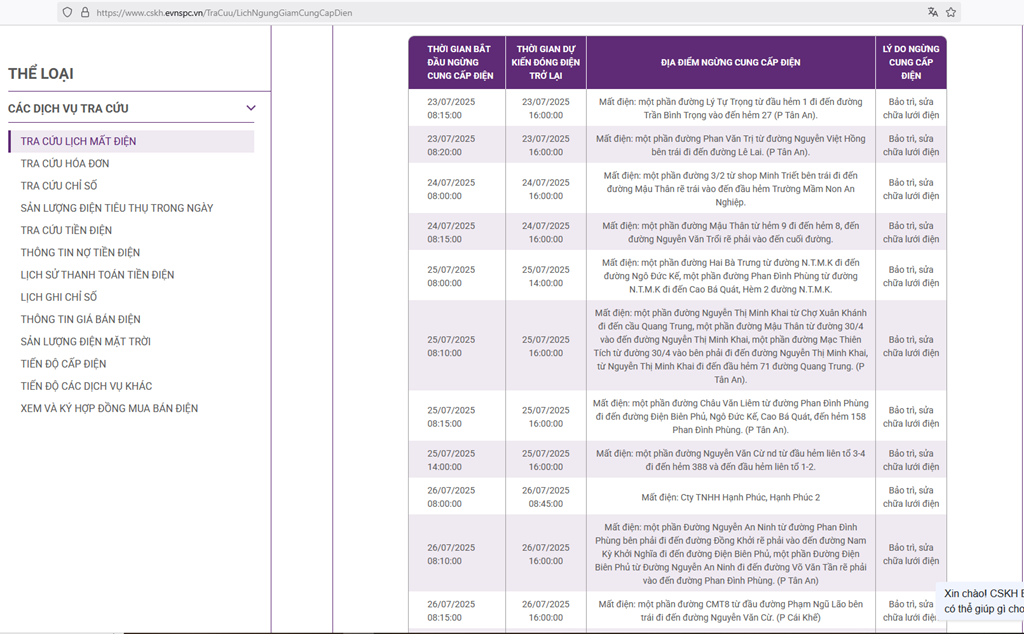
Task: Click đường 3/2 shop Minh Triết location text
Action: [x=731, y=189]
